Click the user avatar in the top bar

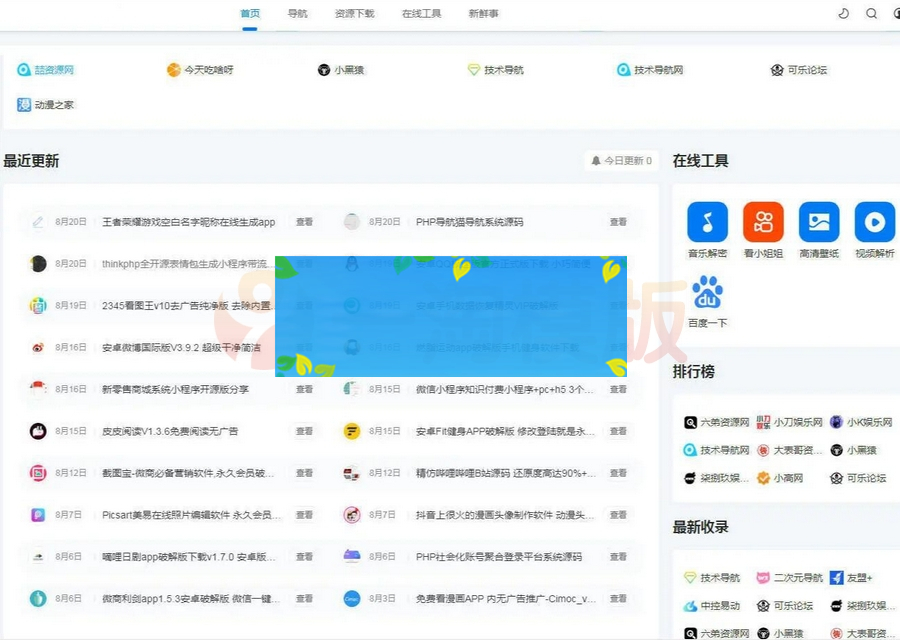point(896,13)
